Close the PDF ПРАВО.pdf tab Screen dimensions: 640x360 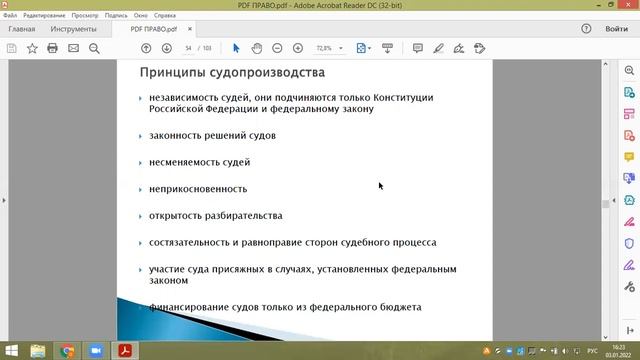pyautogui.click(x=190, y=29)
